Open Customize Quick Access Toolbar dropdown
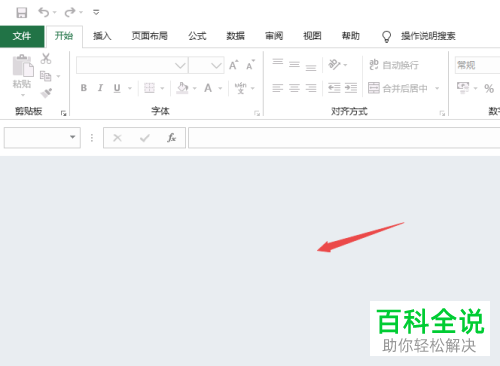 tap(96, 13)
